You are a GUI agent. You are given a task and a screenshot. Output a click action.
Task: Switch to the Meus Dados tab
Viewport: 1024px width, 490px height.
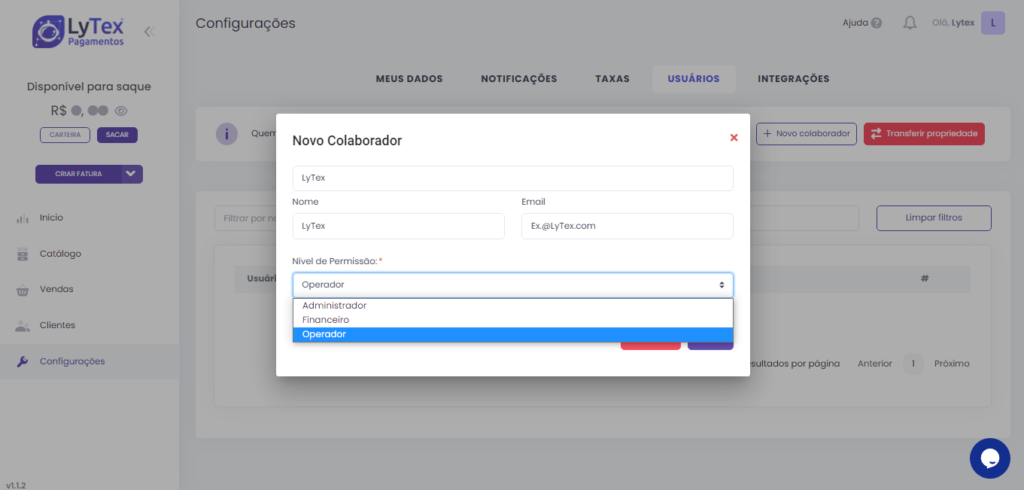408,79
